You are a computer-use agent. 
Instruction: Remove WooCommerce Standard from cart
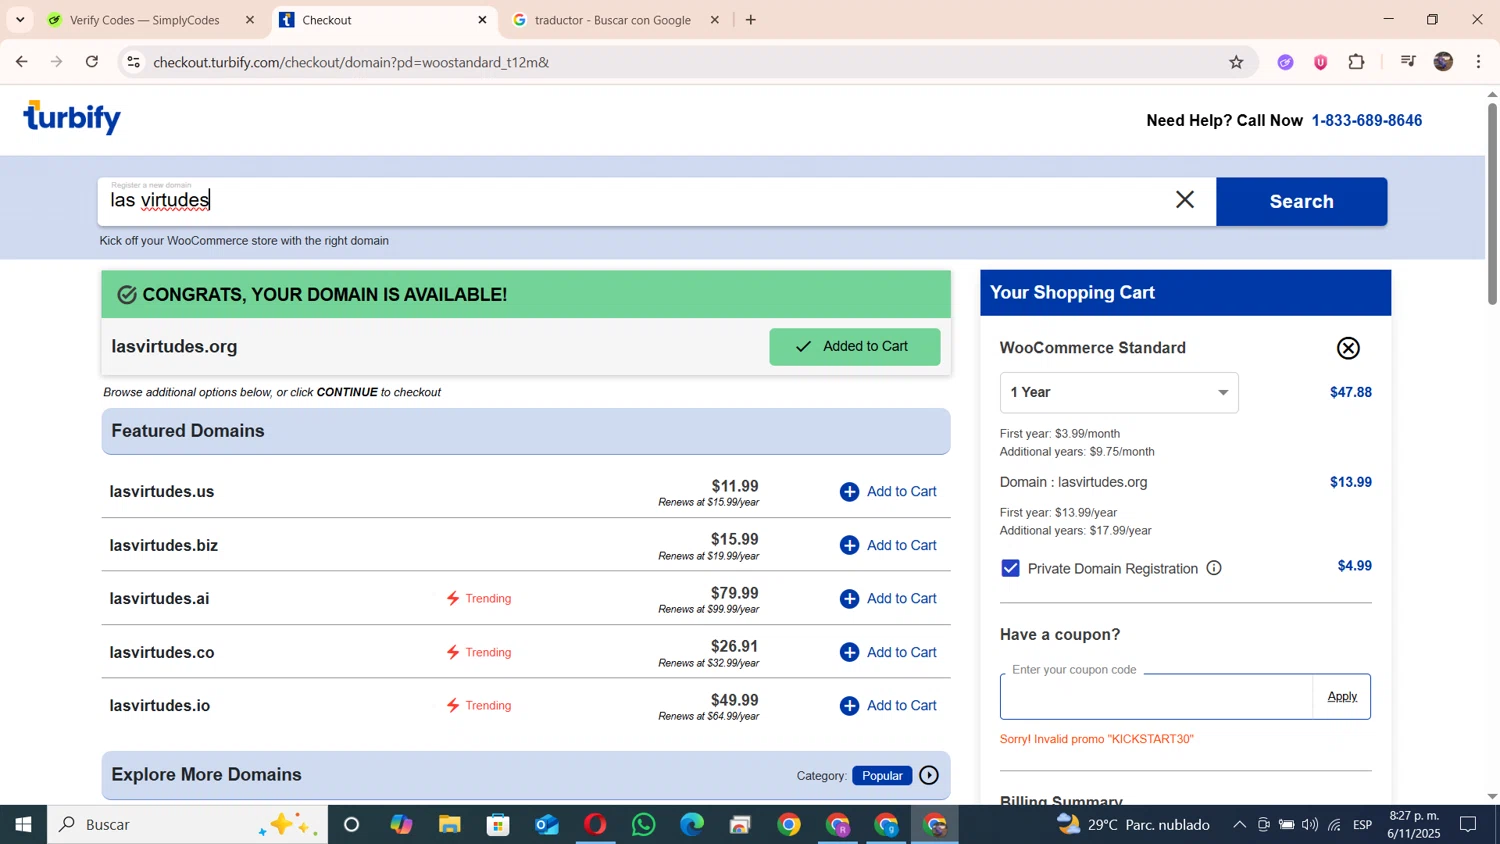[1348, 348]
